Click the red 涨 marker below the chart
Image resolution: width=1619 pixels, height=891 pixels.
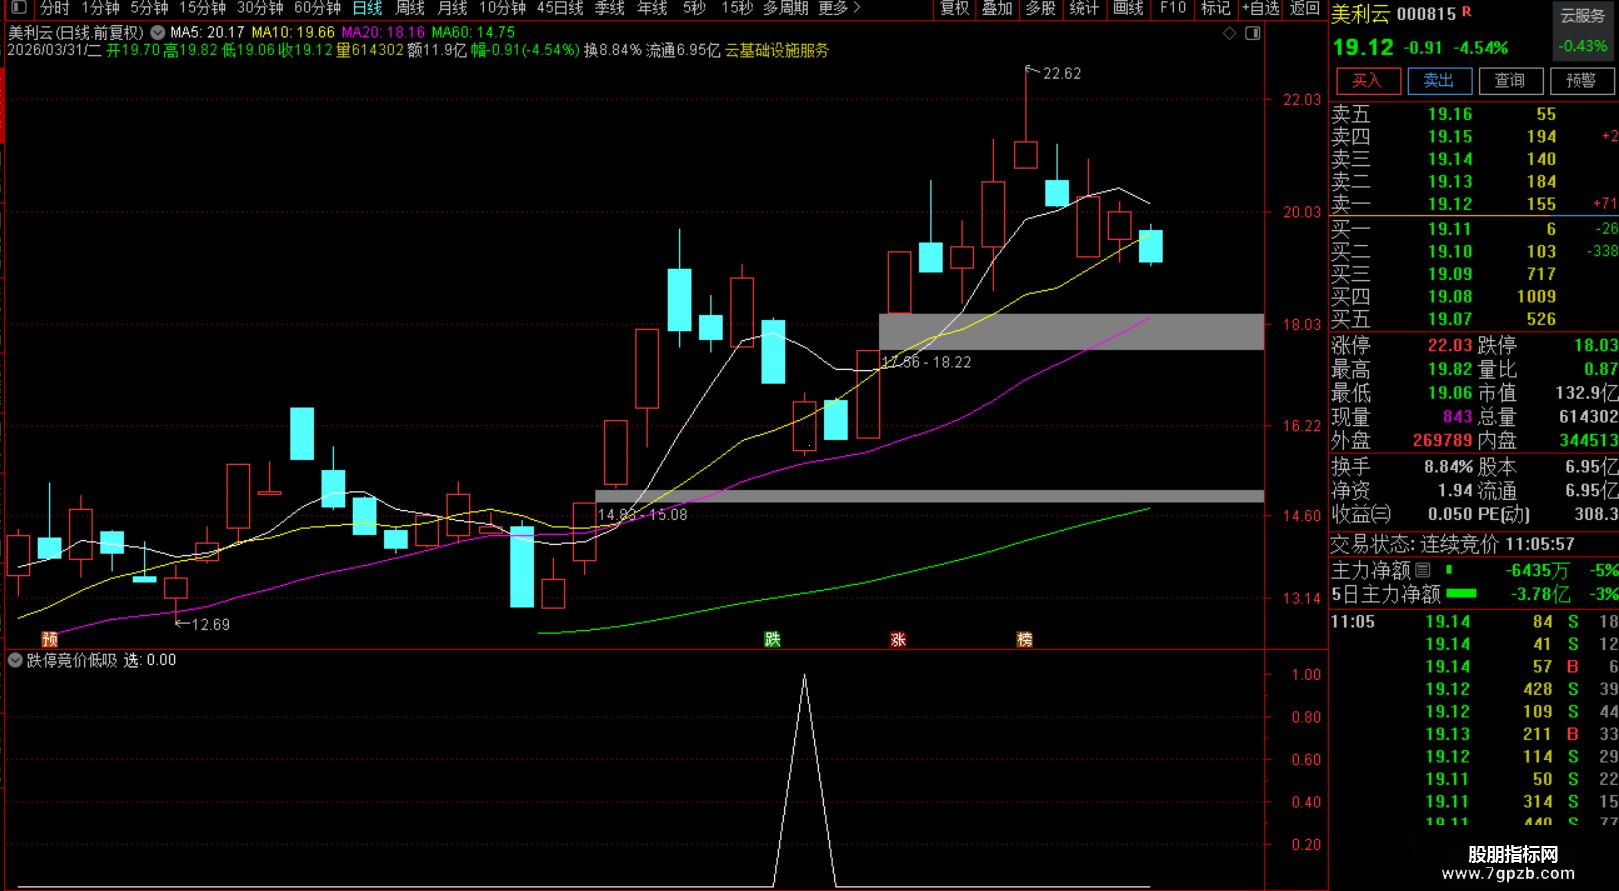pyautogui.click(x=898, y=639)
